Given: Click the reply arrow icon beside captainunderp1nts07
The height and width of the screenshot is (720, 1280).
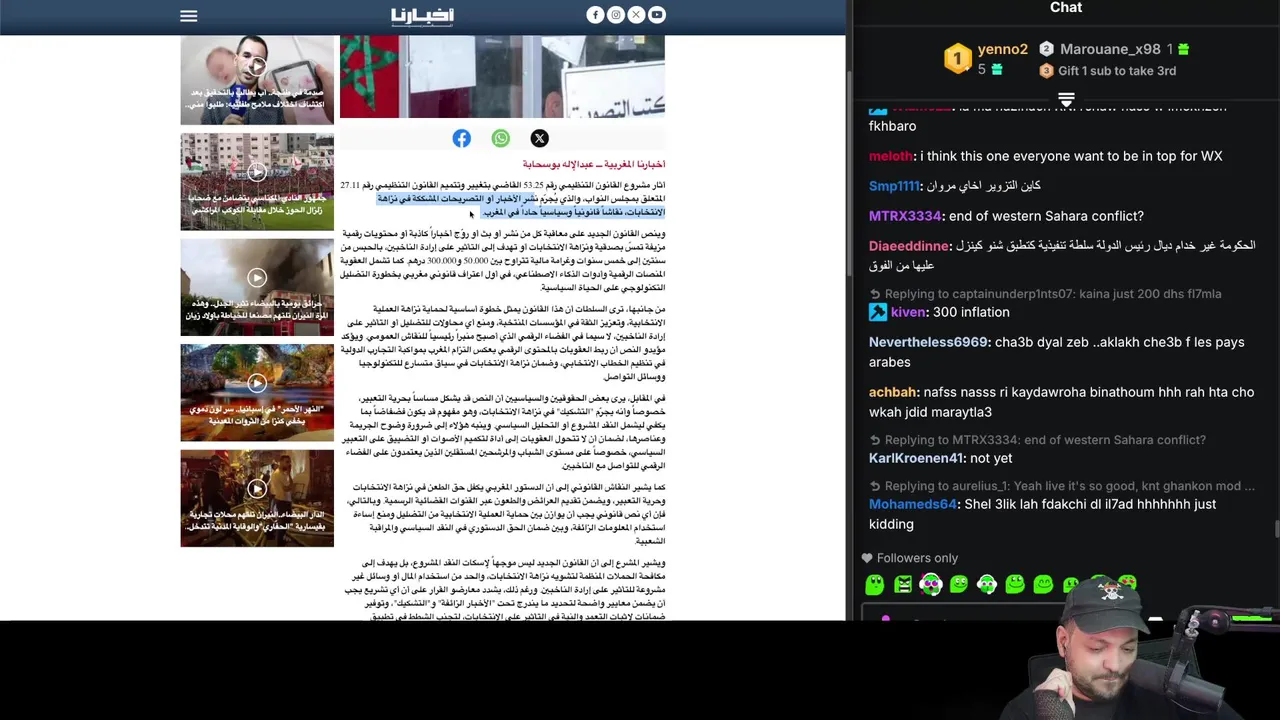Looking at the screenshot, I should [x=875, y=294].
